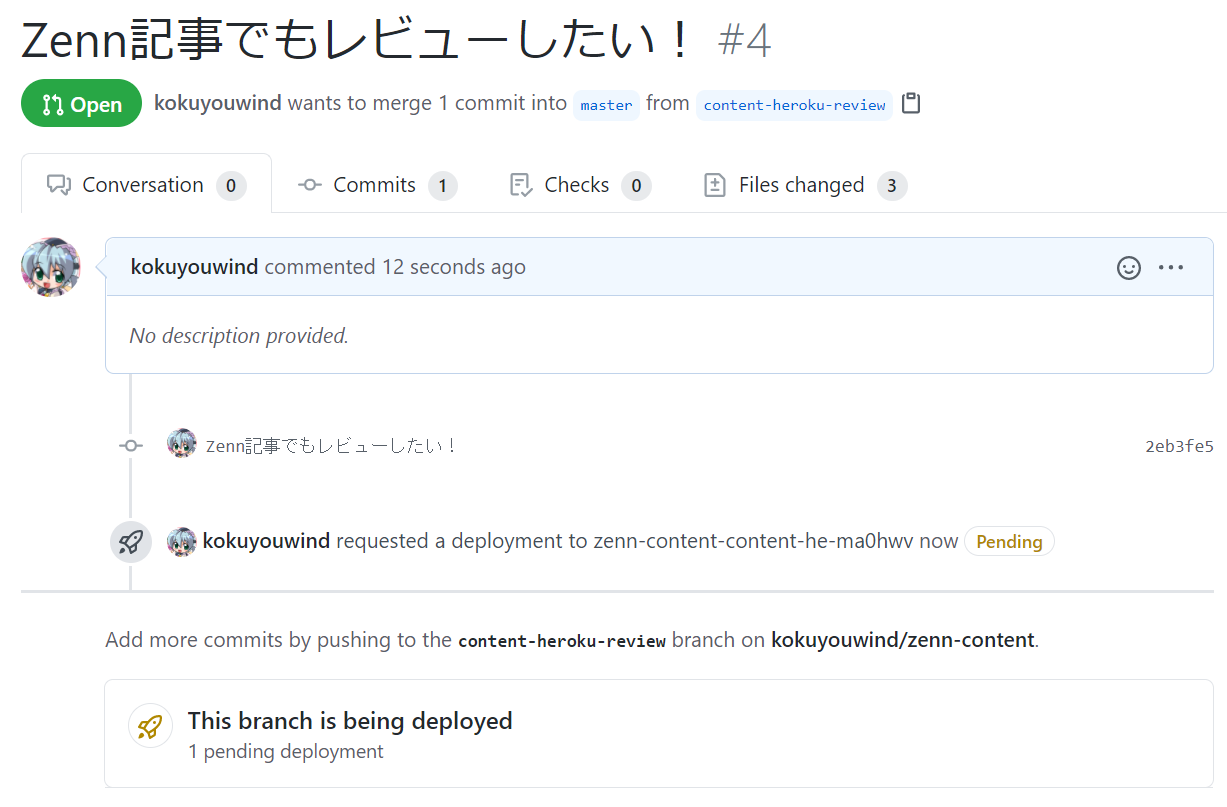Add a reaction with the smiley icon
This screenshot has width=1227, height=807.
coord(1129,268)
